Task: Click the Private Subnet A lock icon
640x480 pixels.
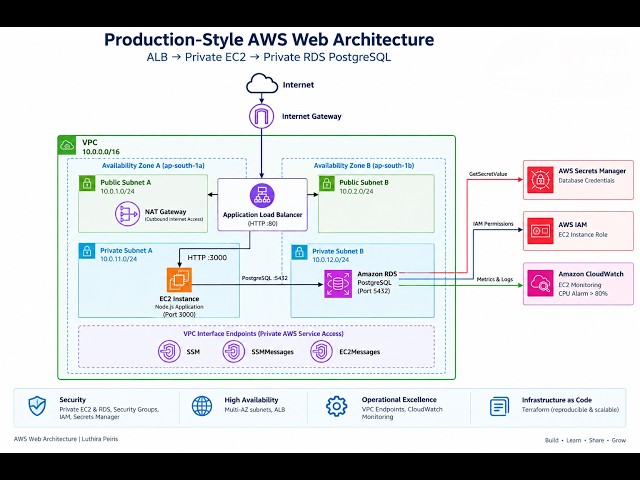Action: tap(87, 251)
